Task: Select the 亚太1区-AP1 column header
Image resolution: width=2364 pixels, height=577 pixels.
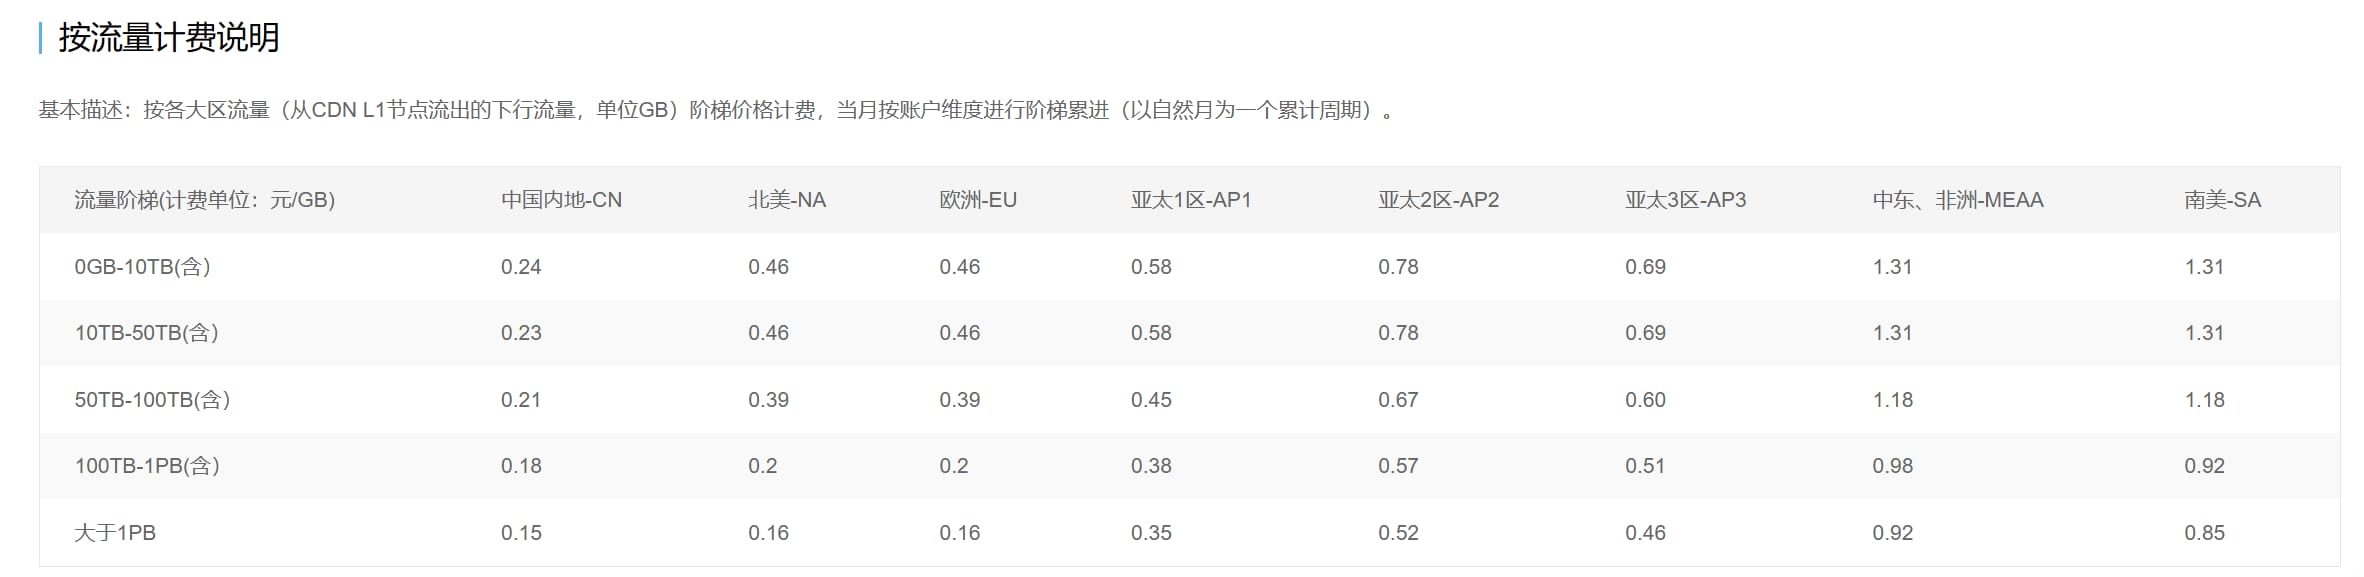Action: pos(1190,200)
